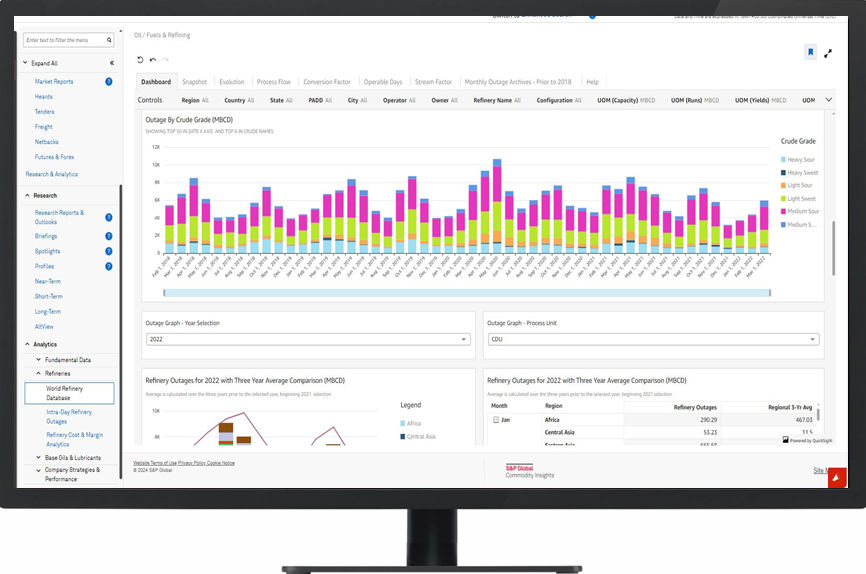Open the Market Reports link
The width and height of the screenshot is (866, 574).
54,82
